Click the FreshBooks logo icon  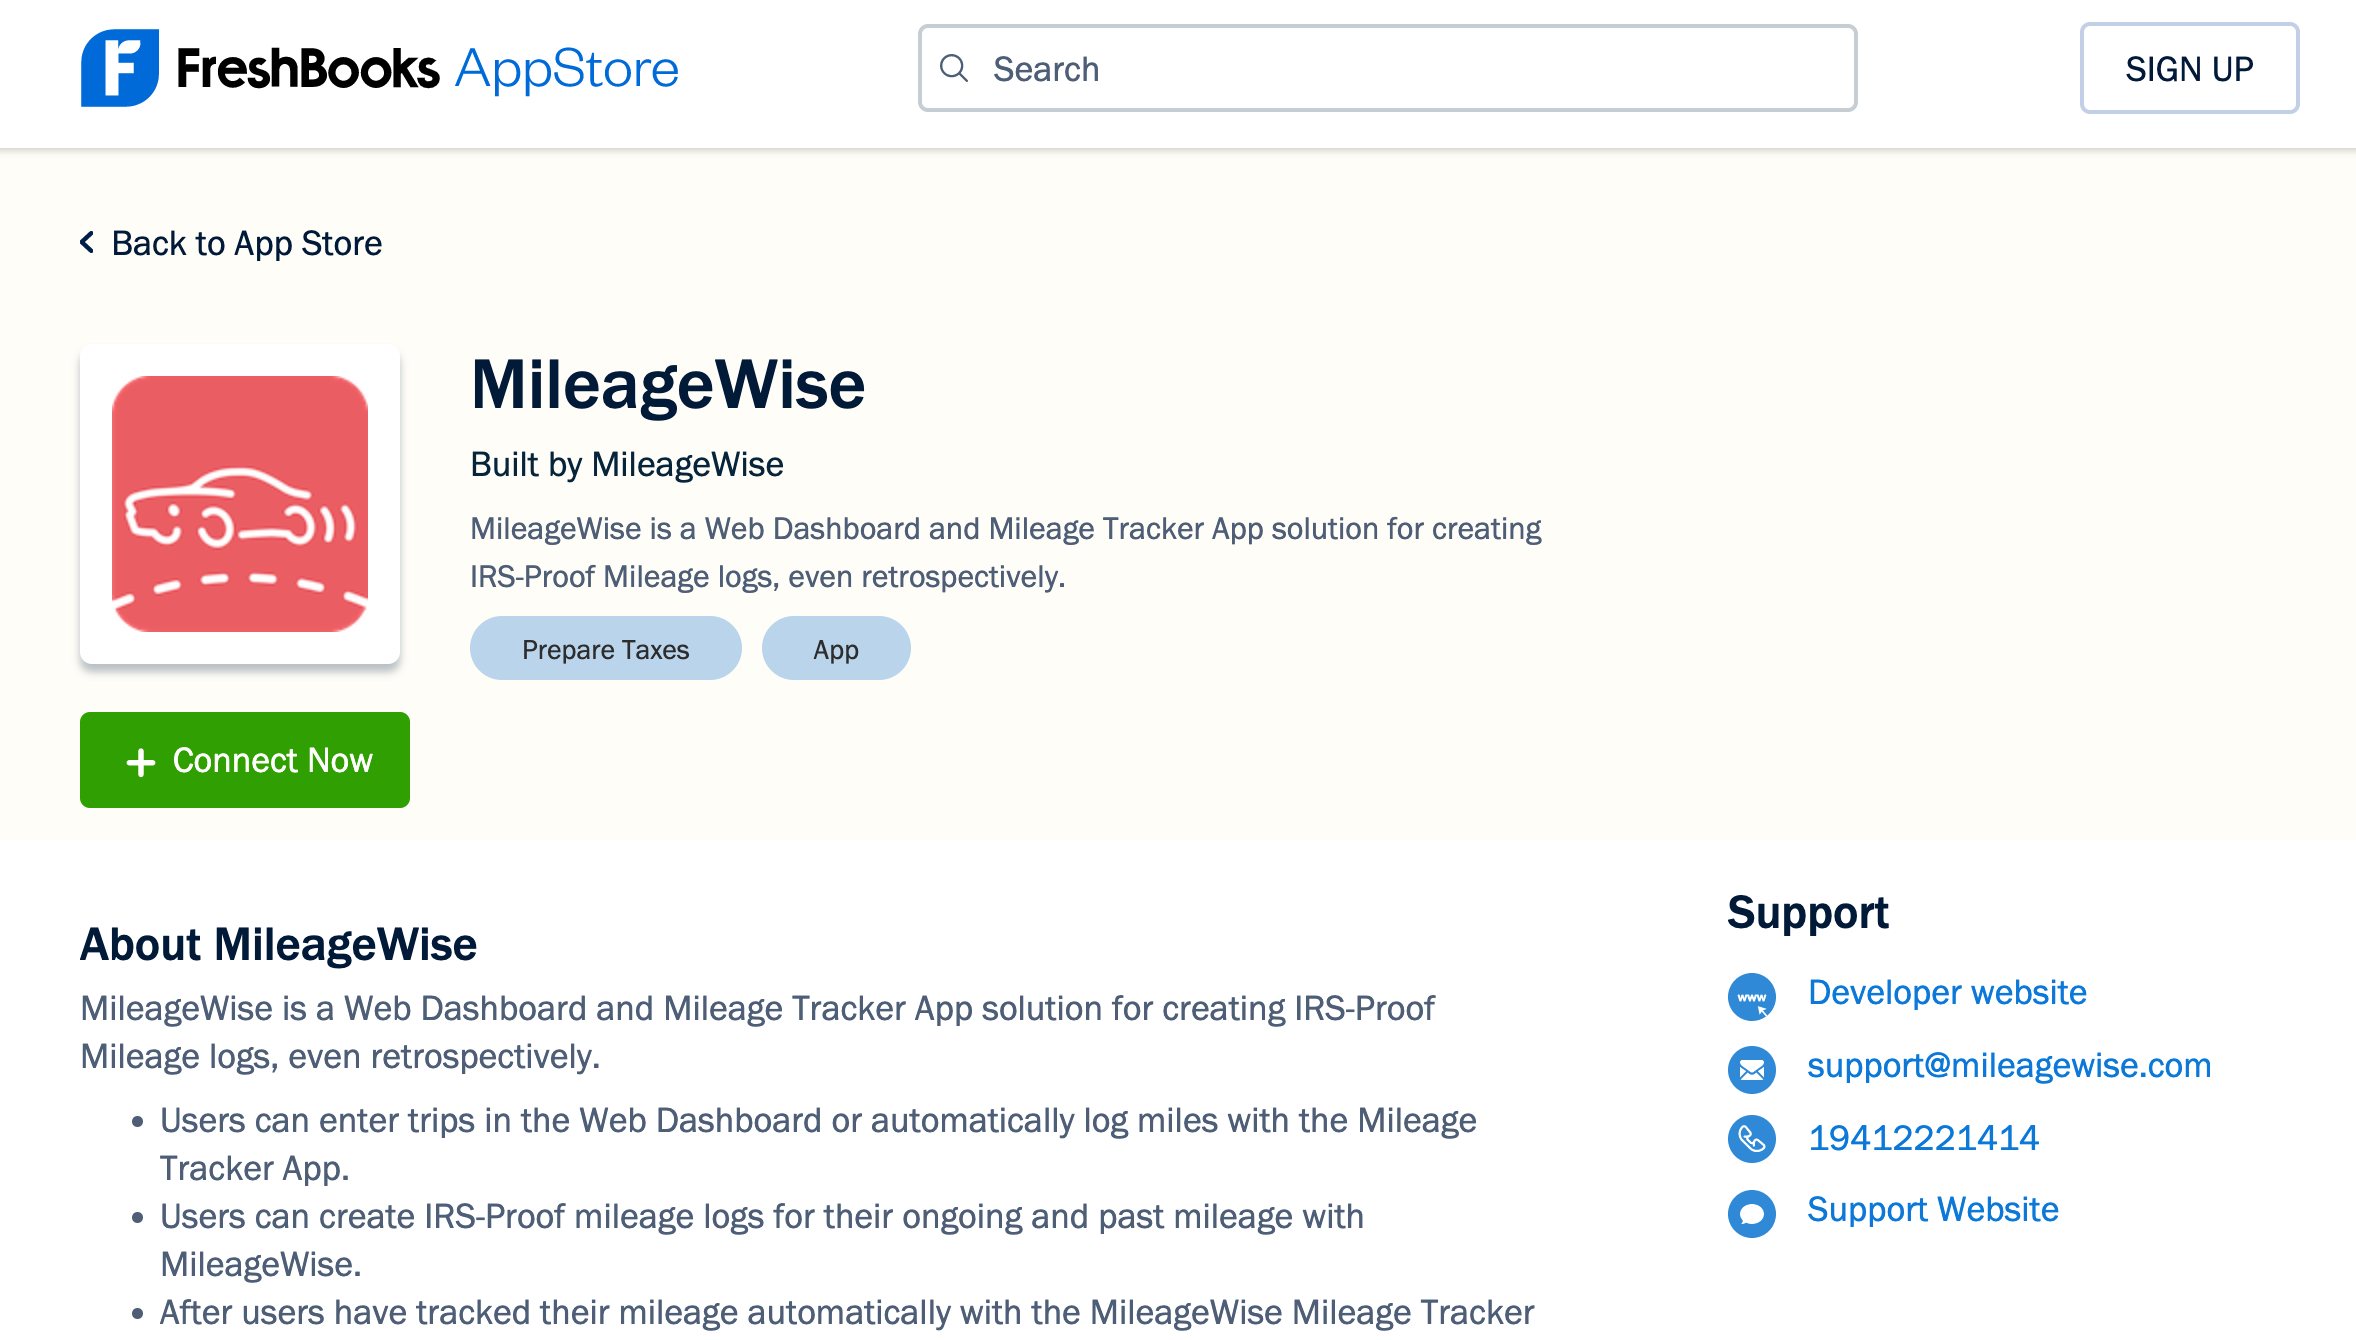(119, 68)
